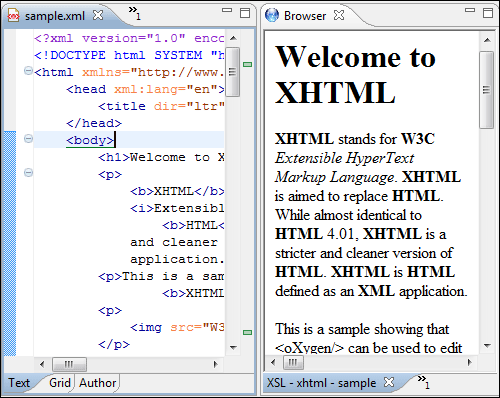The height and width of the screenshot is (398, 500).
Task: Click browser vertical scrollbar up arrow
Action: click(487, 40)
